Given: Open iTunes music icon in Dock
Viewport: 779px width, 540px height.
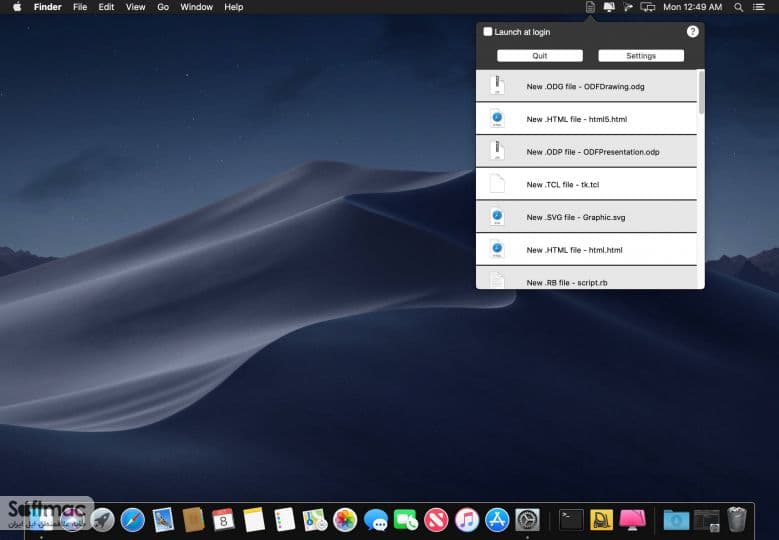Looking at the screenshot, I should pyautogui.click(x=467, y=520).
